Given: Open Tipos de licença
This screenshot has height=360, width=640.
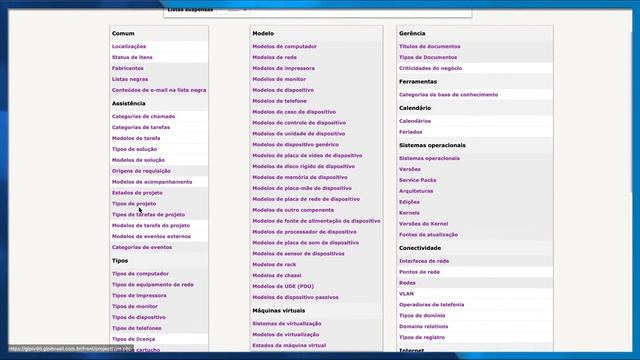Looking at the screenshot, I should coord(133,339).
